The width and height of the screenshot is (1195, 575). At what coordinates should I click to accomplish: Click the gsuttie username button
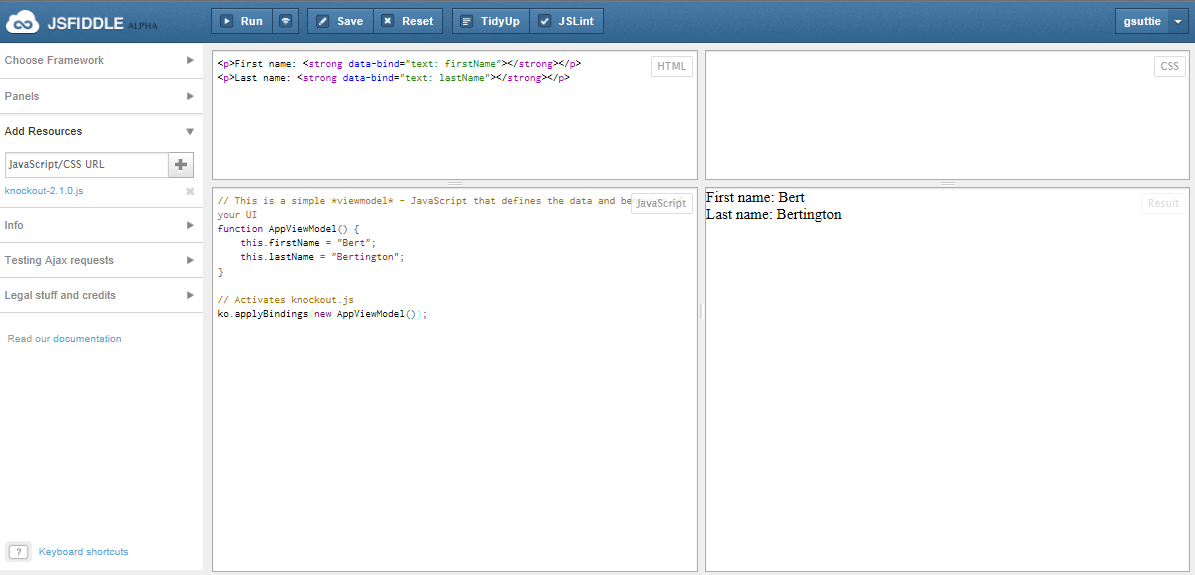[1142, 21]
